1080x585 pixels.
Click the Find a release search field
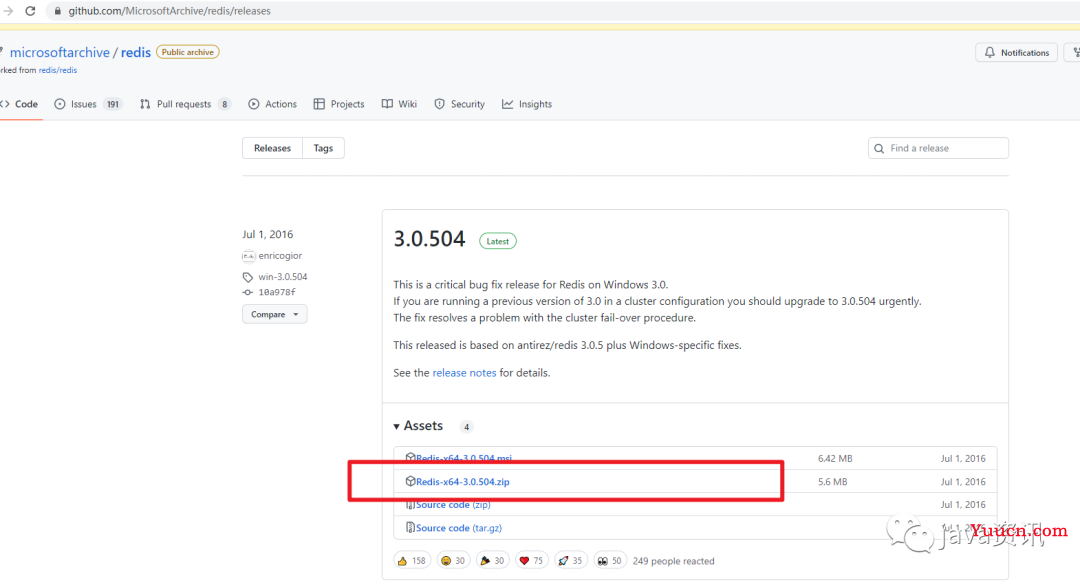[x=938, y=148]
